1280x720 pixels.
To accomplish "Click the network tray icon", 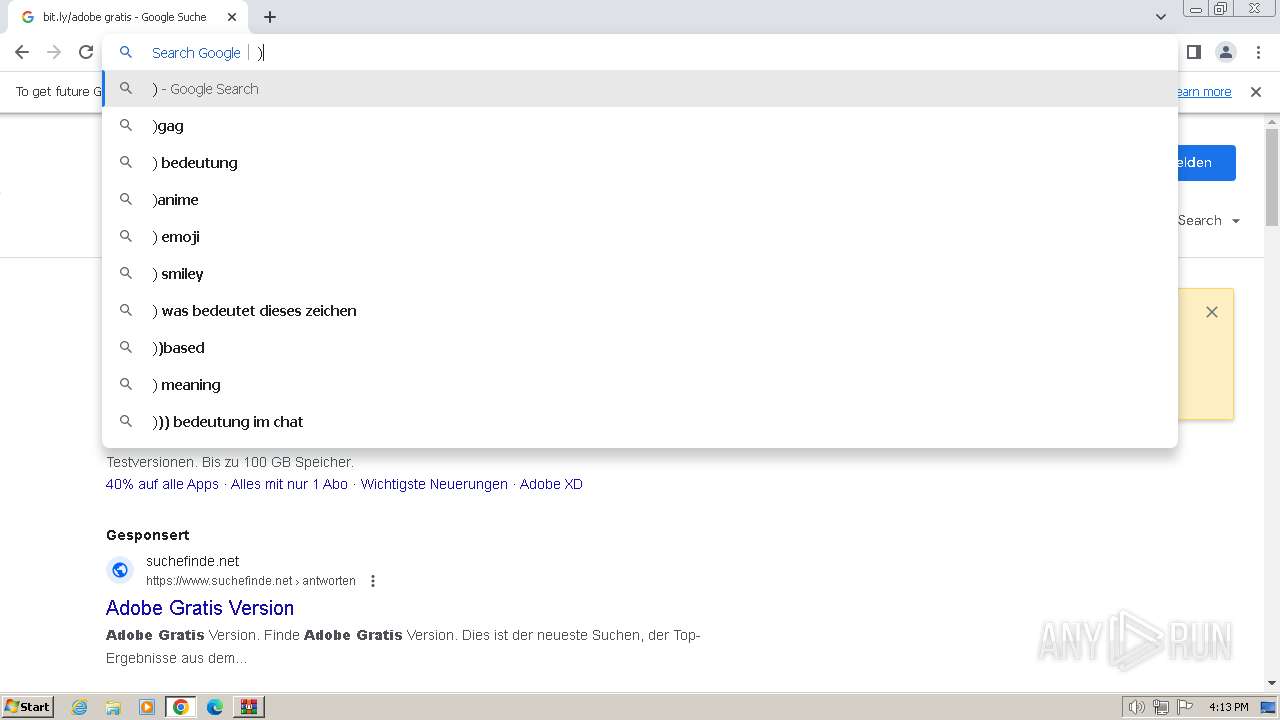I will (x=1161, y=707).
